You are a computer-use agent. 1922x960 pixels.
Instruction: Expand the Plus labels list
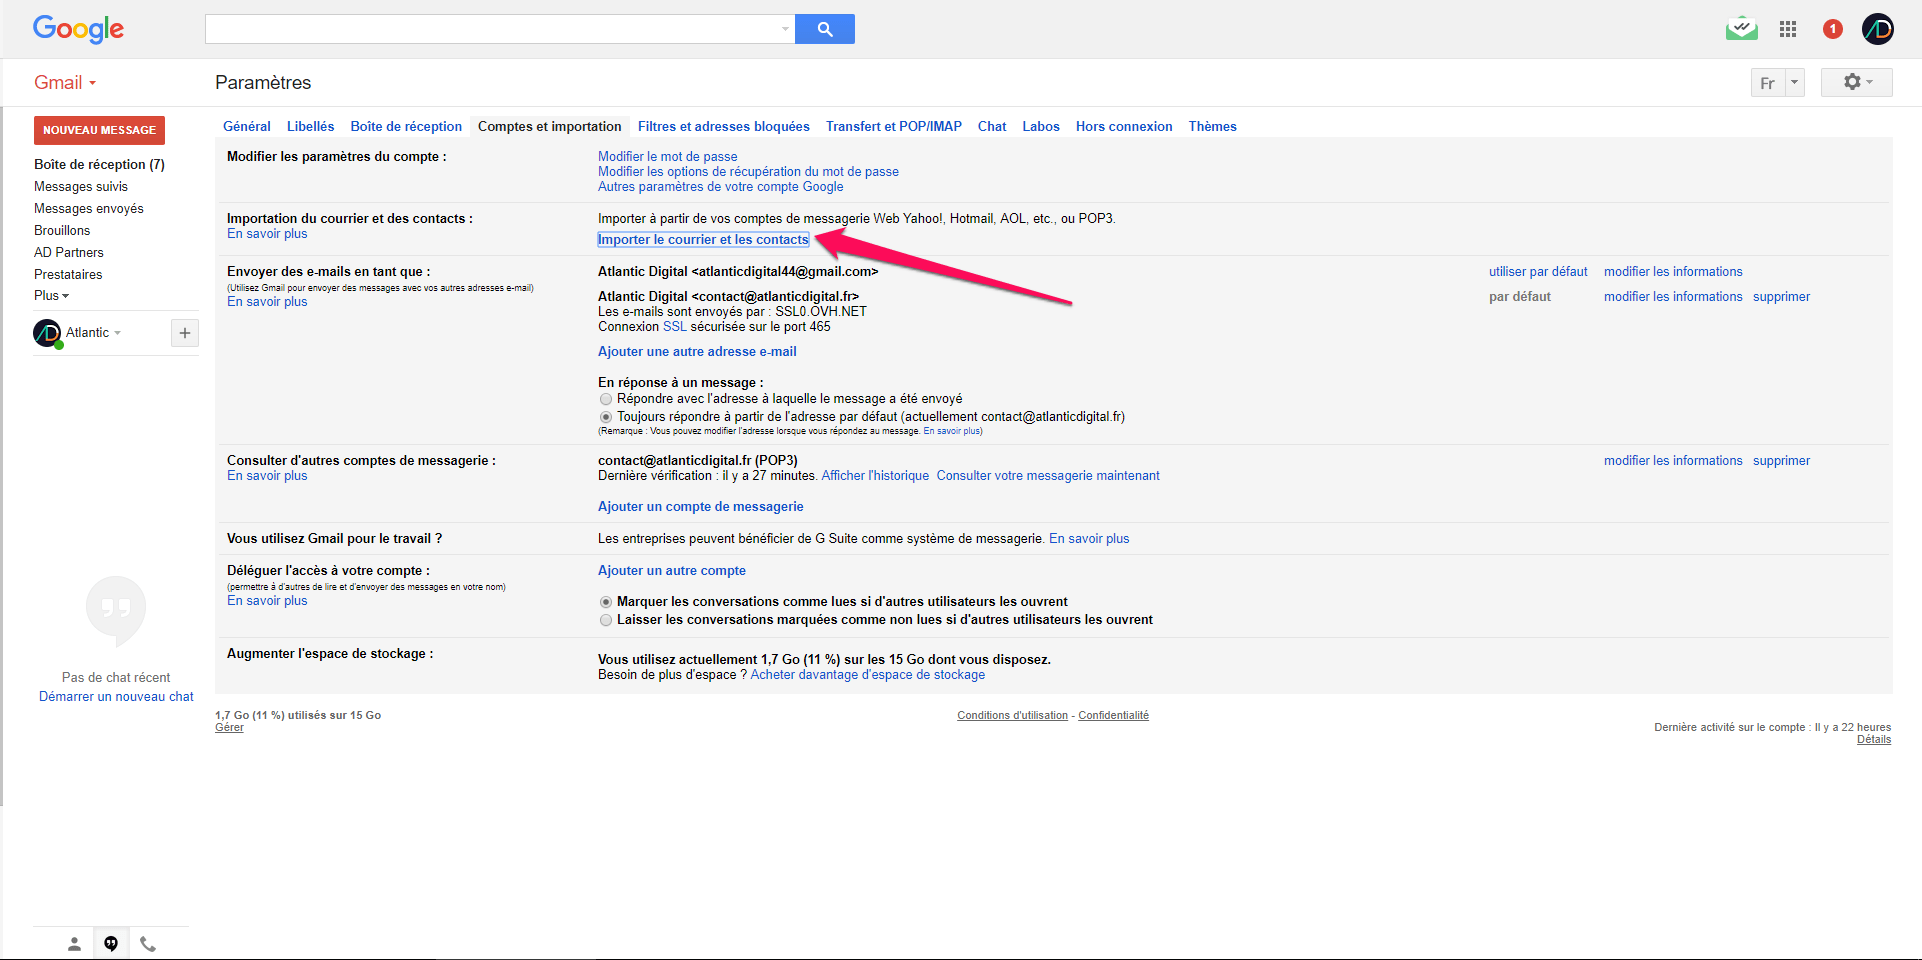pos(51,296)
